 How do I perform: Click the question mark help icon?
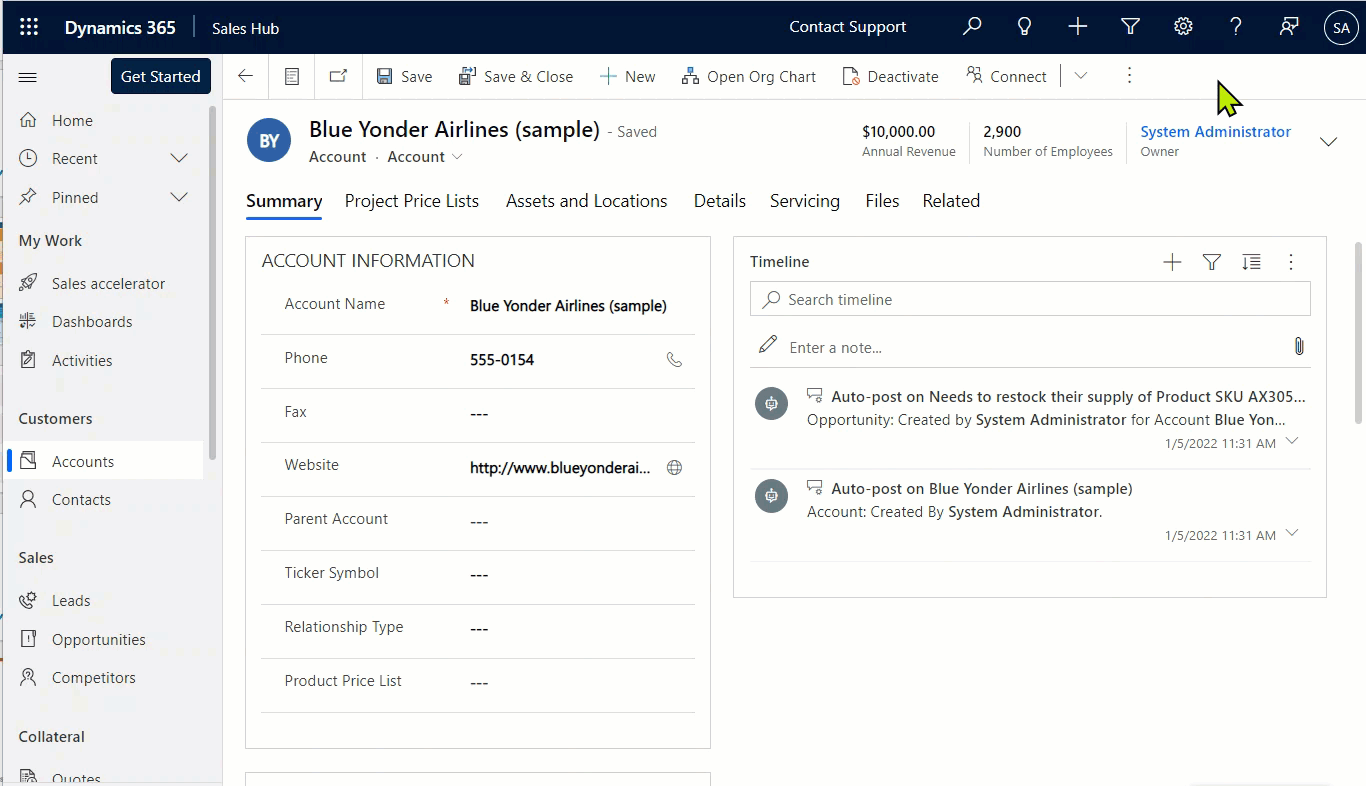(x=1236, y=27)
